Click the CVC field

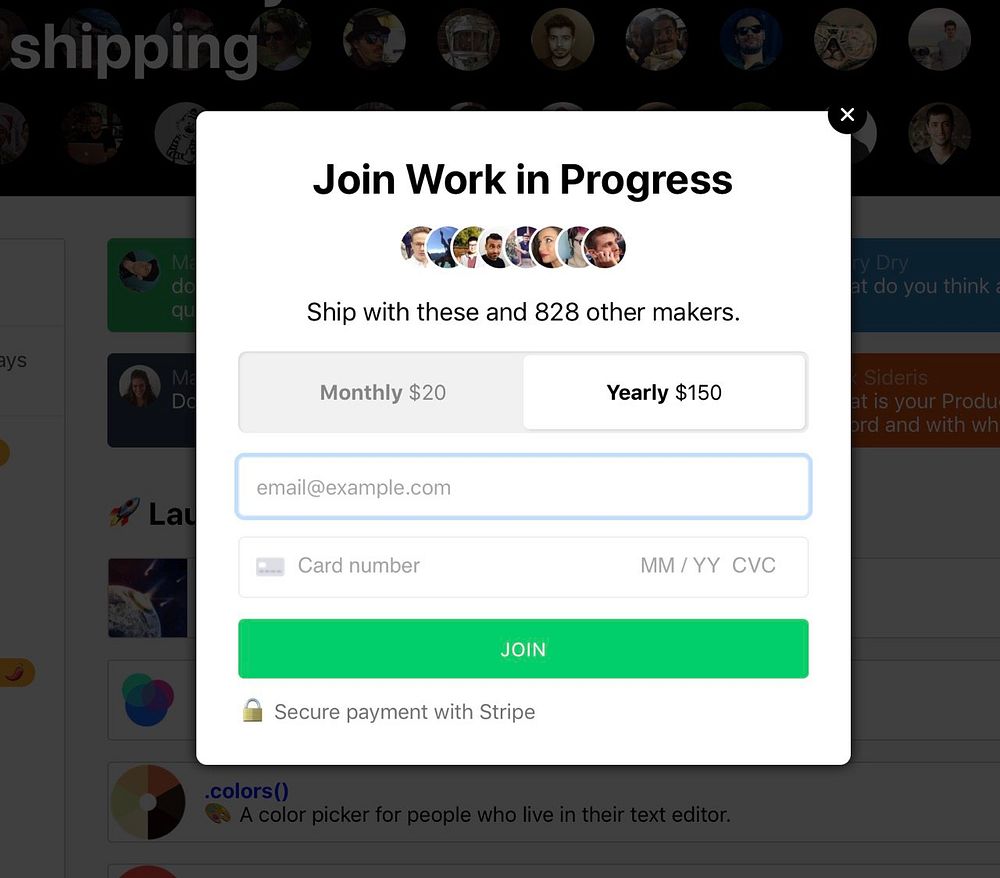click(754, 566)
